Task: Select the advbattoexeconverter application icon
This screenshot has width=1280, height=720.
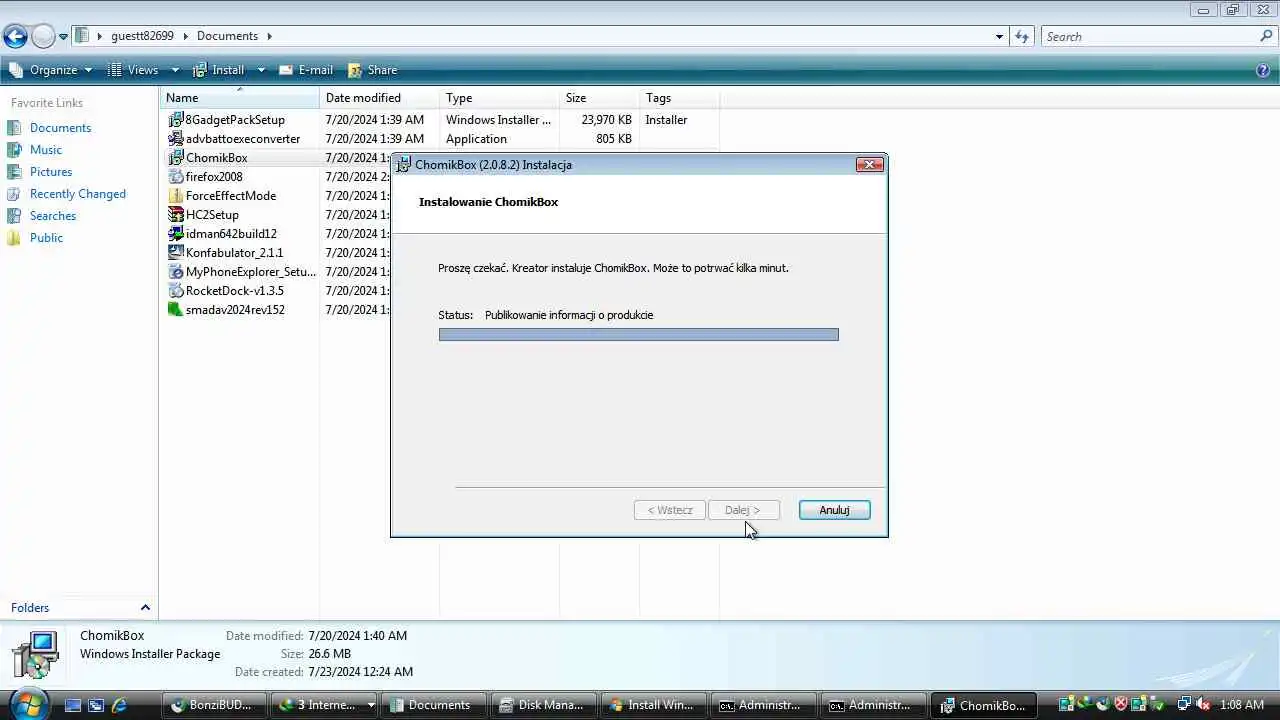Action: click(176, 139)
